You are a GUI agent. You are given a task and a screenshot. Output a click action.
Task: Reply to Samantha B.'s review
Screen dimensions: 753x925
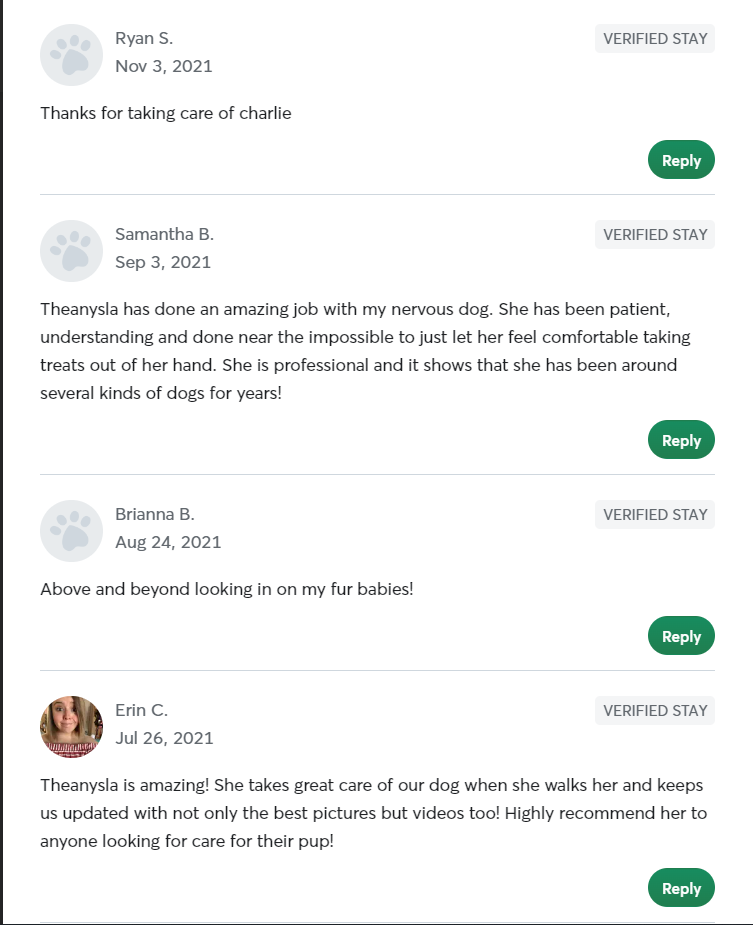[x=681, y=439]
